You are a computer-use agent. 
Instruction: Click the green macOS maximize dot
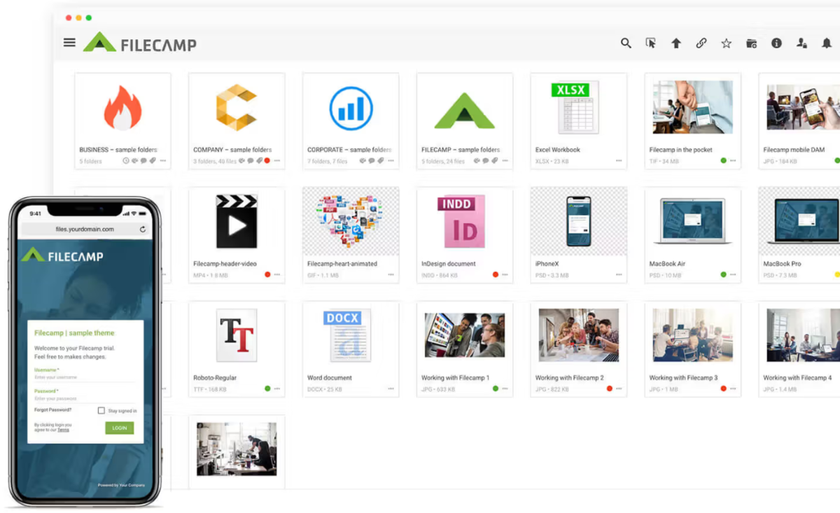click(89, 18)
